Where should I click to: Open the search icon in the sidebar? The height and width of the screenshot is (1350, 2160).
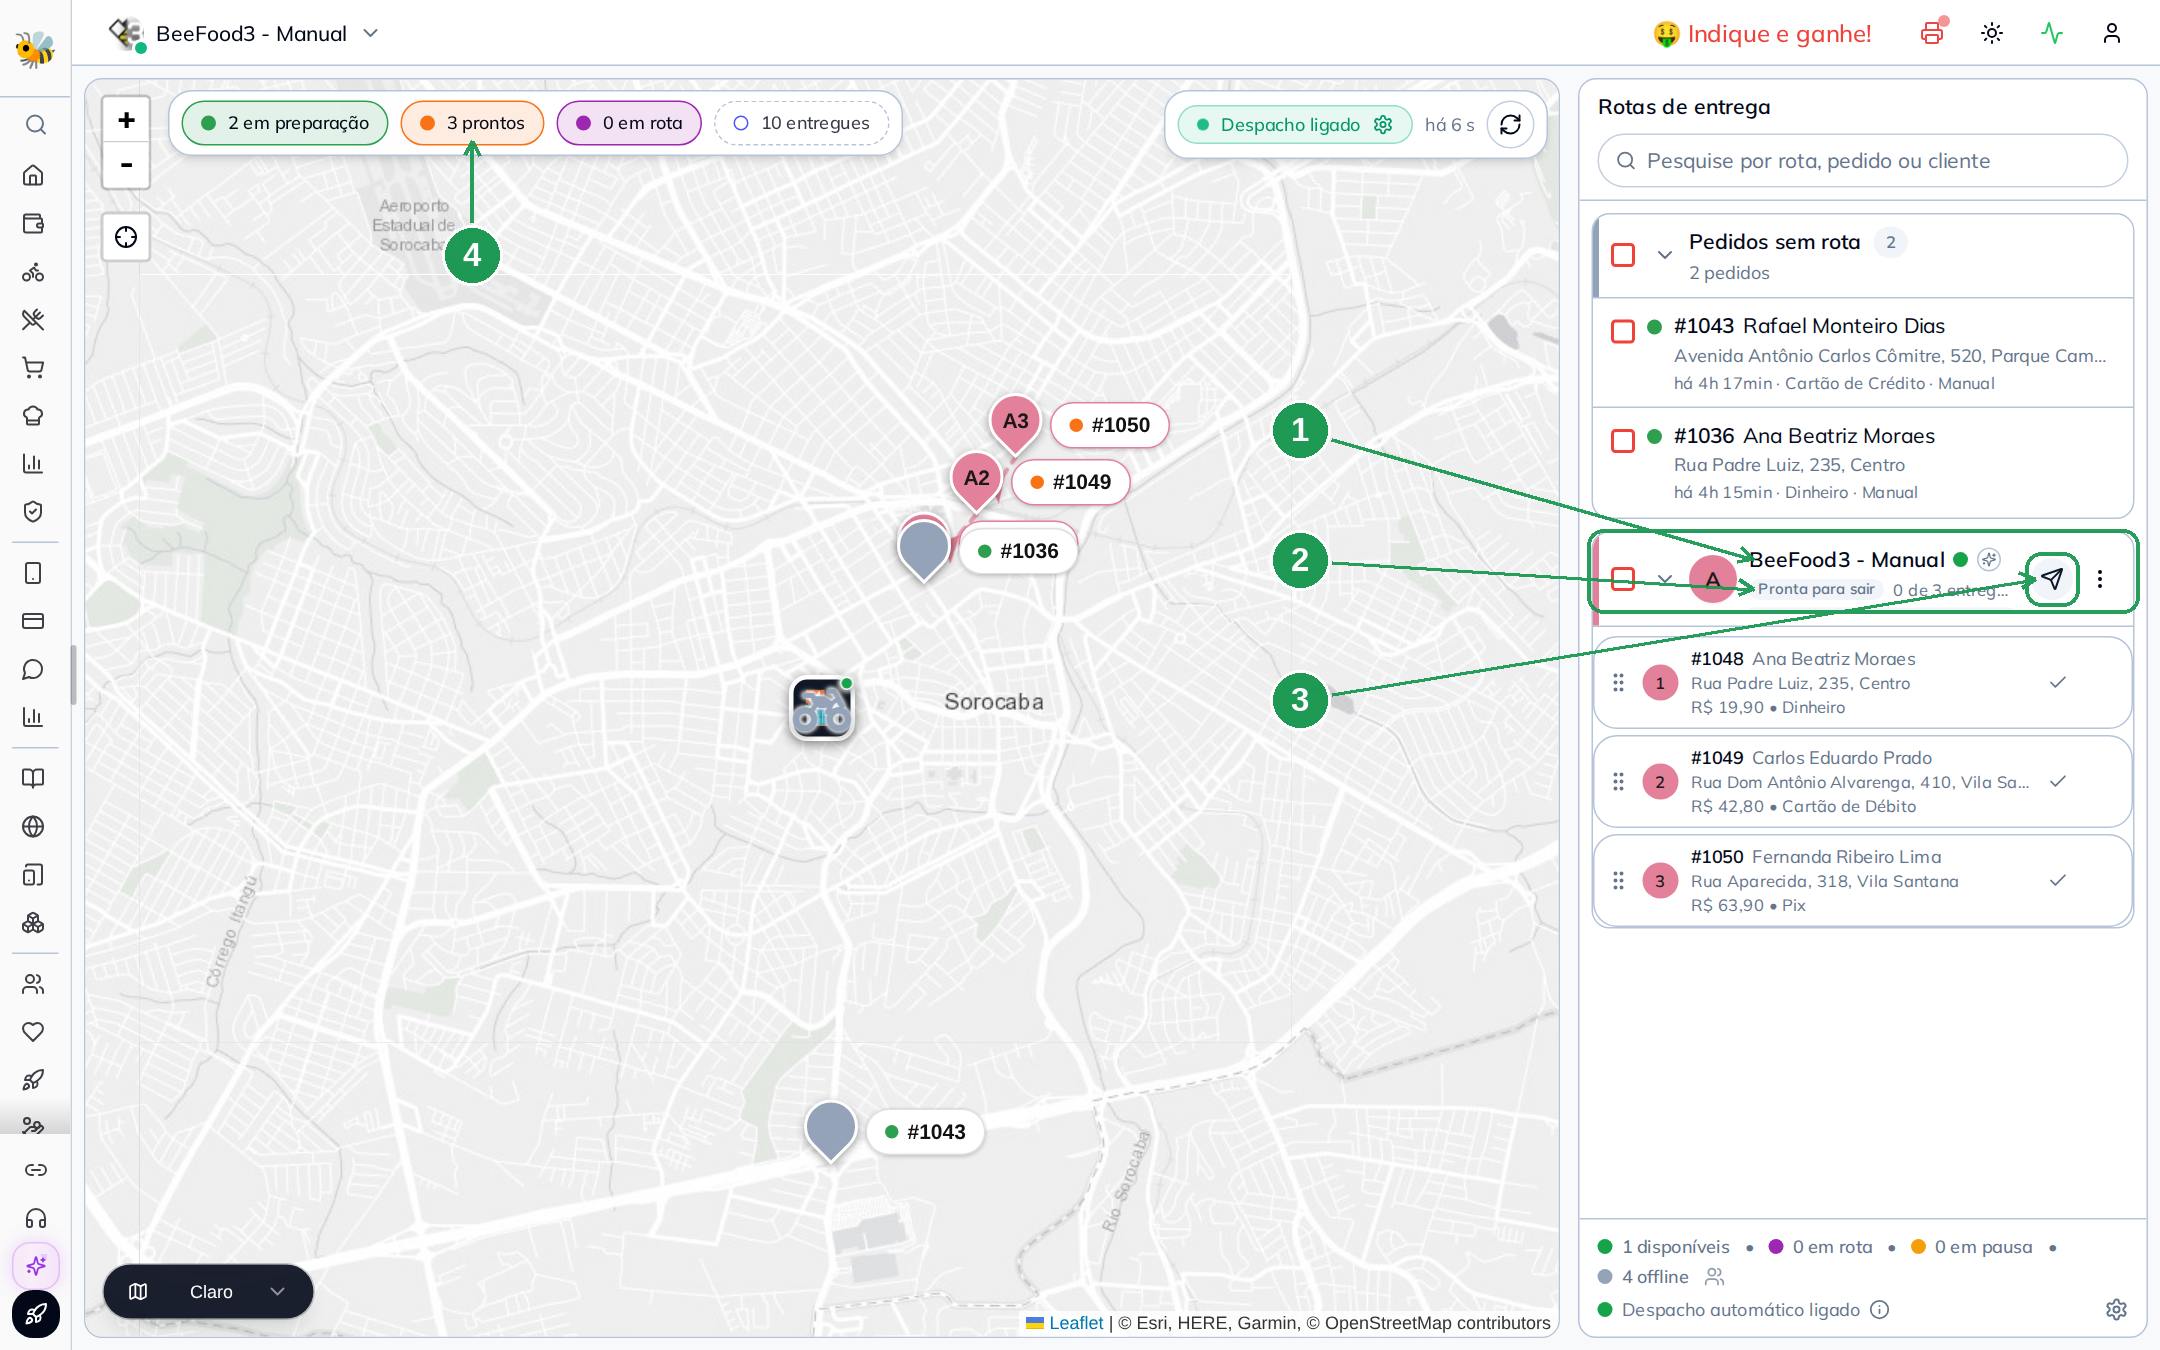[35, 125]
